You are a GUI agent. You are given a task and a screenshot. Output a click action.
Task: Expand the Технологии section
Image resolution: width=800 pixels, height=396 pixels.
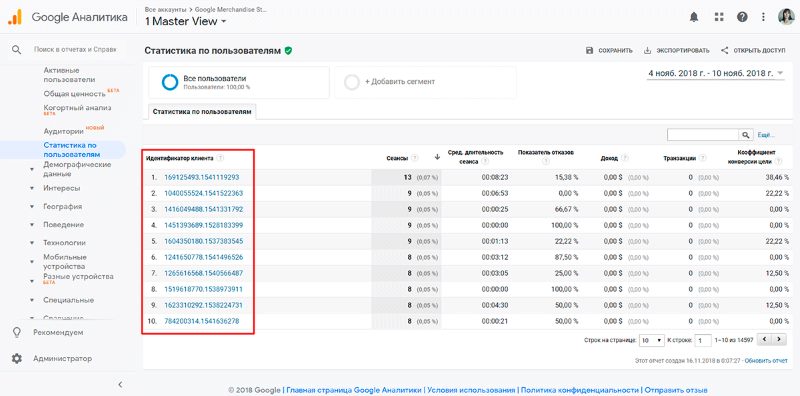32,243
